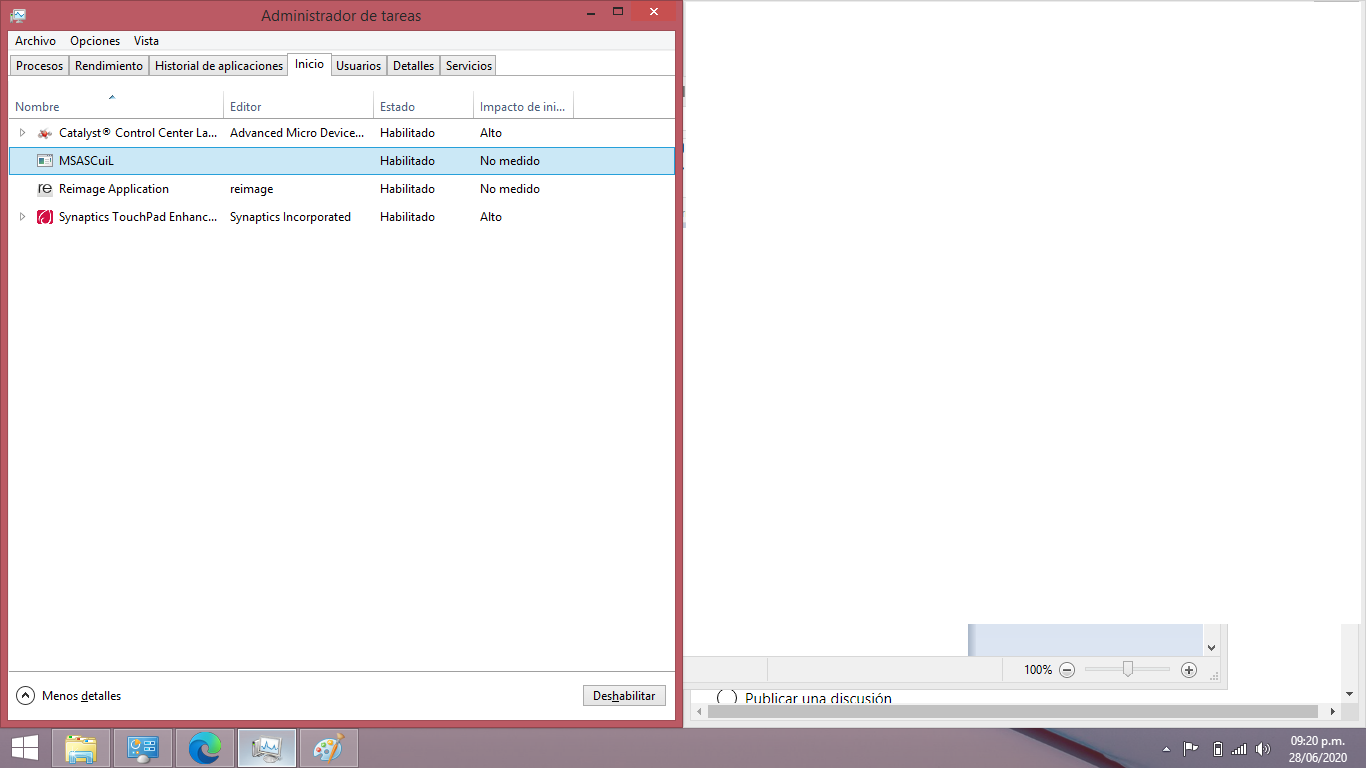Click the 'reimage' editor cell
Screen dimensions: 1366x768
251,189
